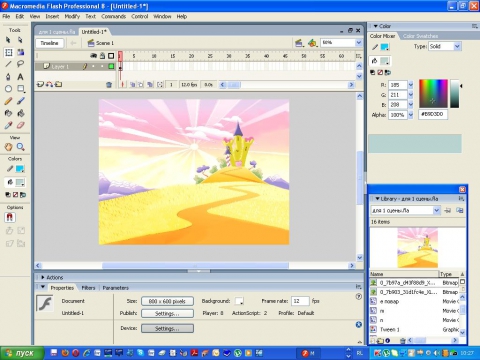Open the Control menu

[140, 16]
